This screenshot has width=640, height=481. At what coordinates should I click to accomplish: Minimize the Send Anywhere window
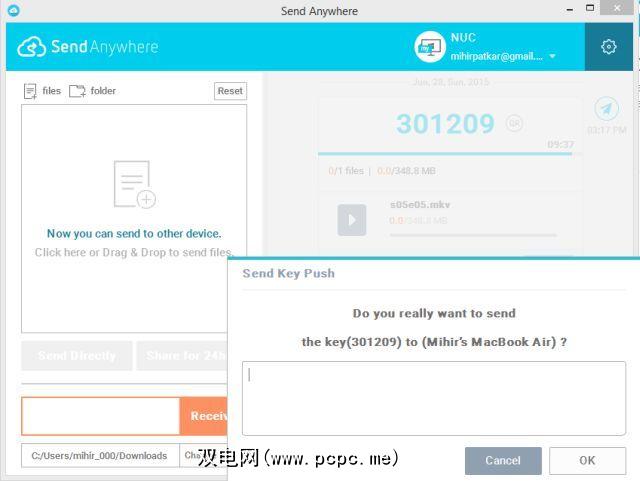[x=570, y=9]
